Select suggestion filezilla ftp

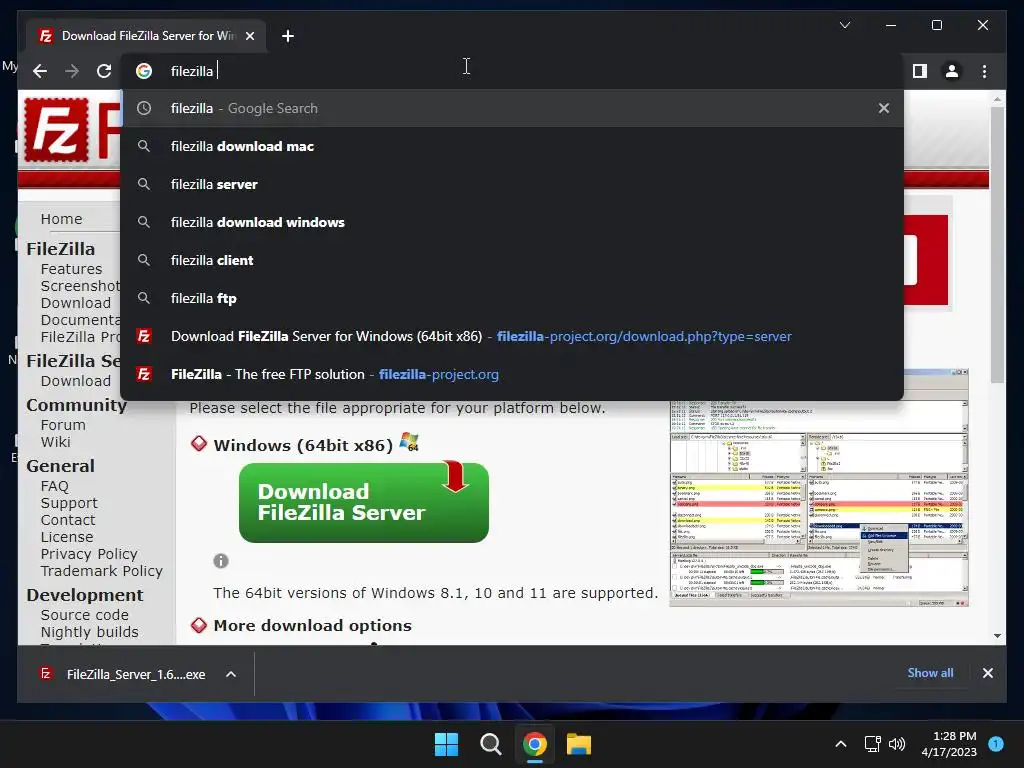[x=511, y=298]
